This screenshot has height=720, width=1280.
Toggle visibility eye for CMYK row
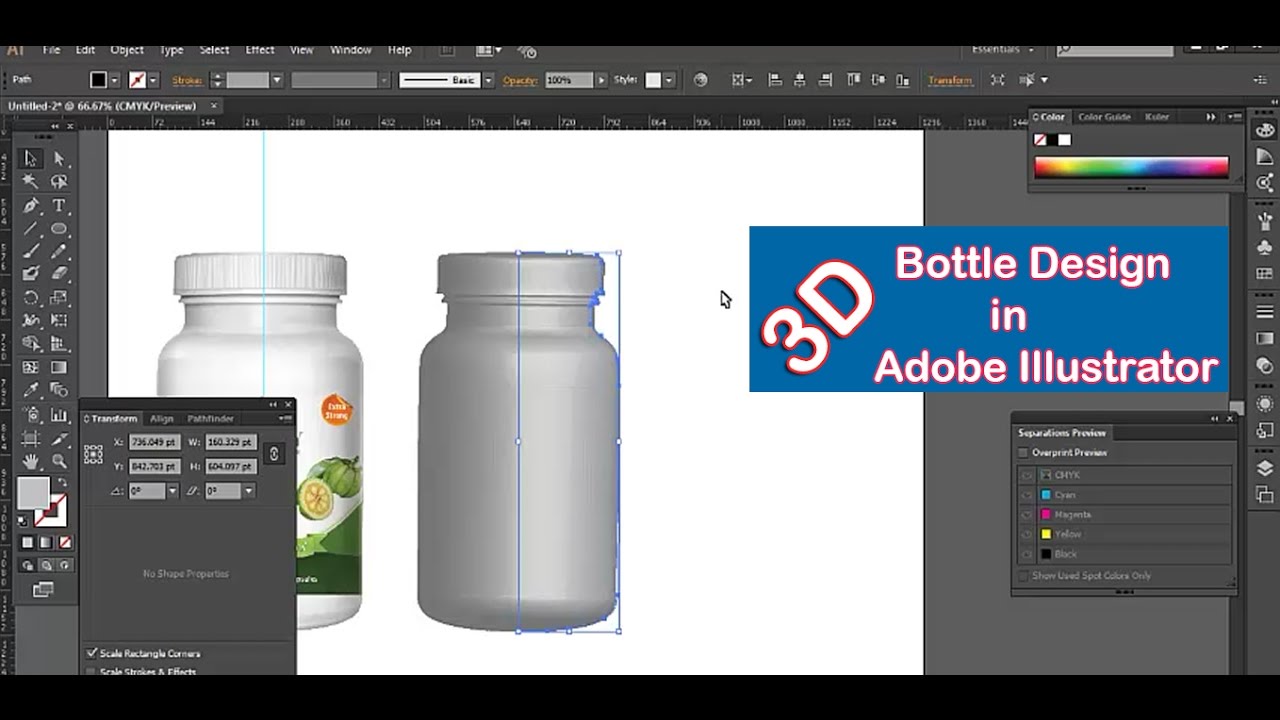[1027, 475]
